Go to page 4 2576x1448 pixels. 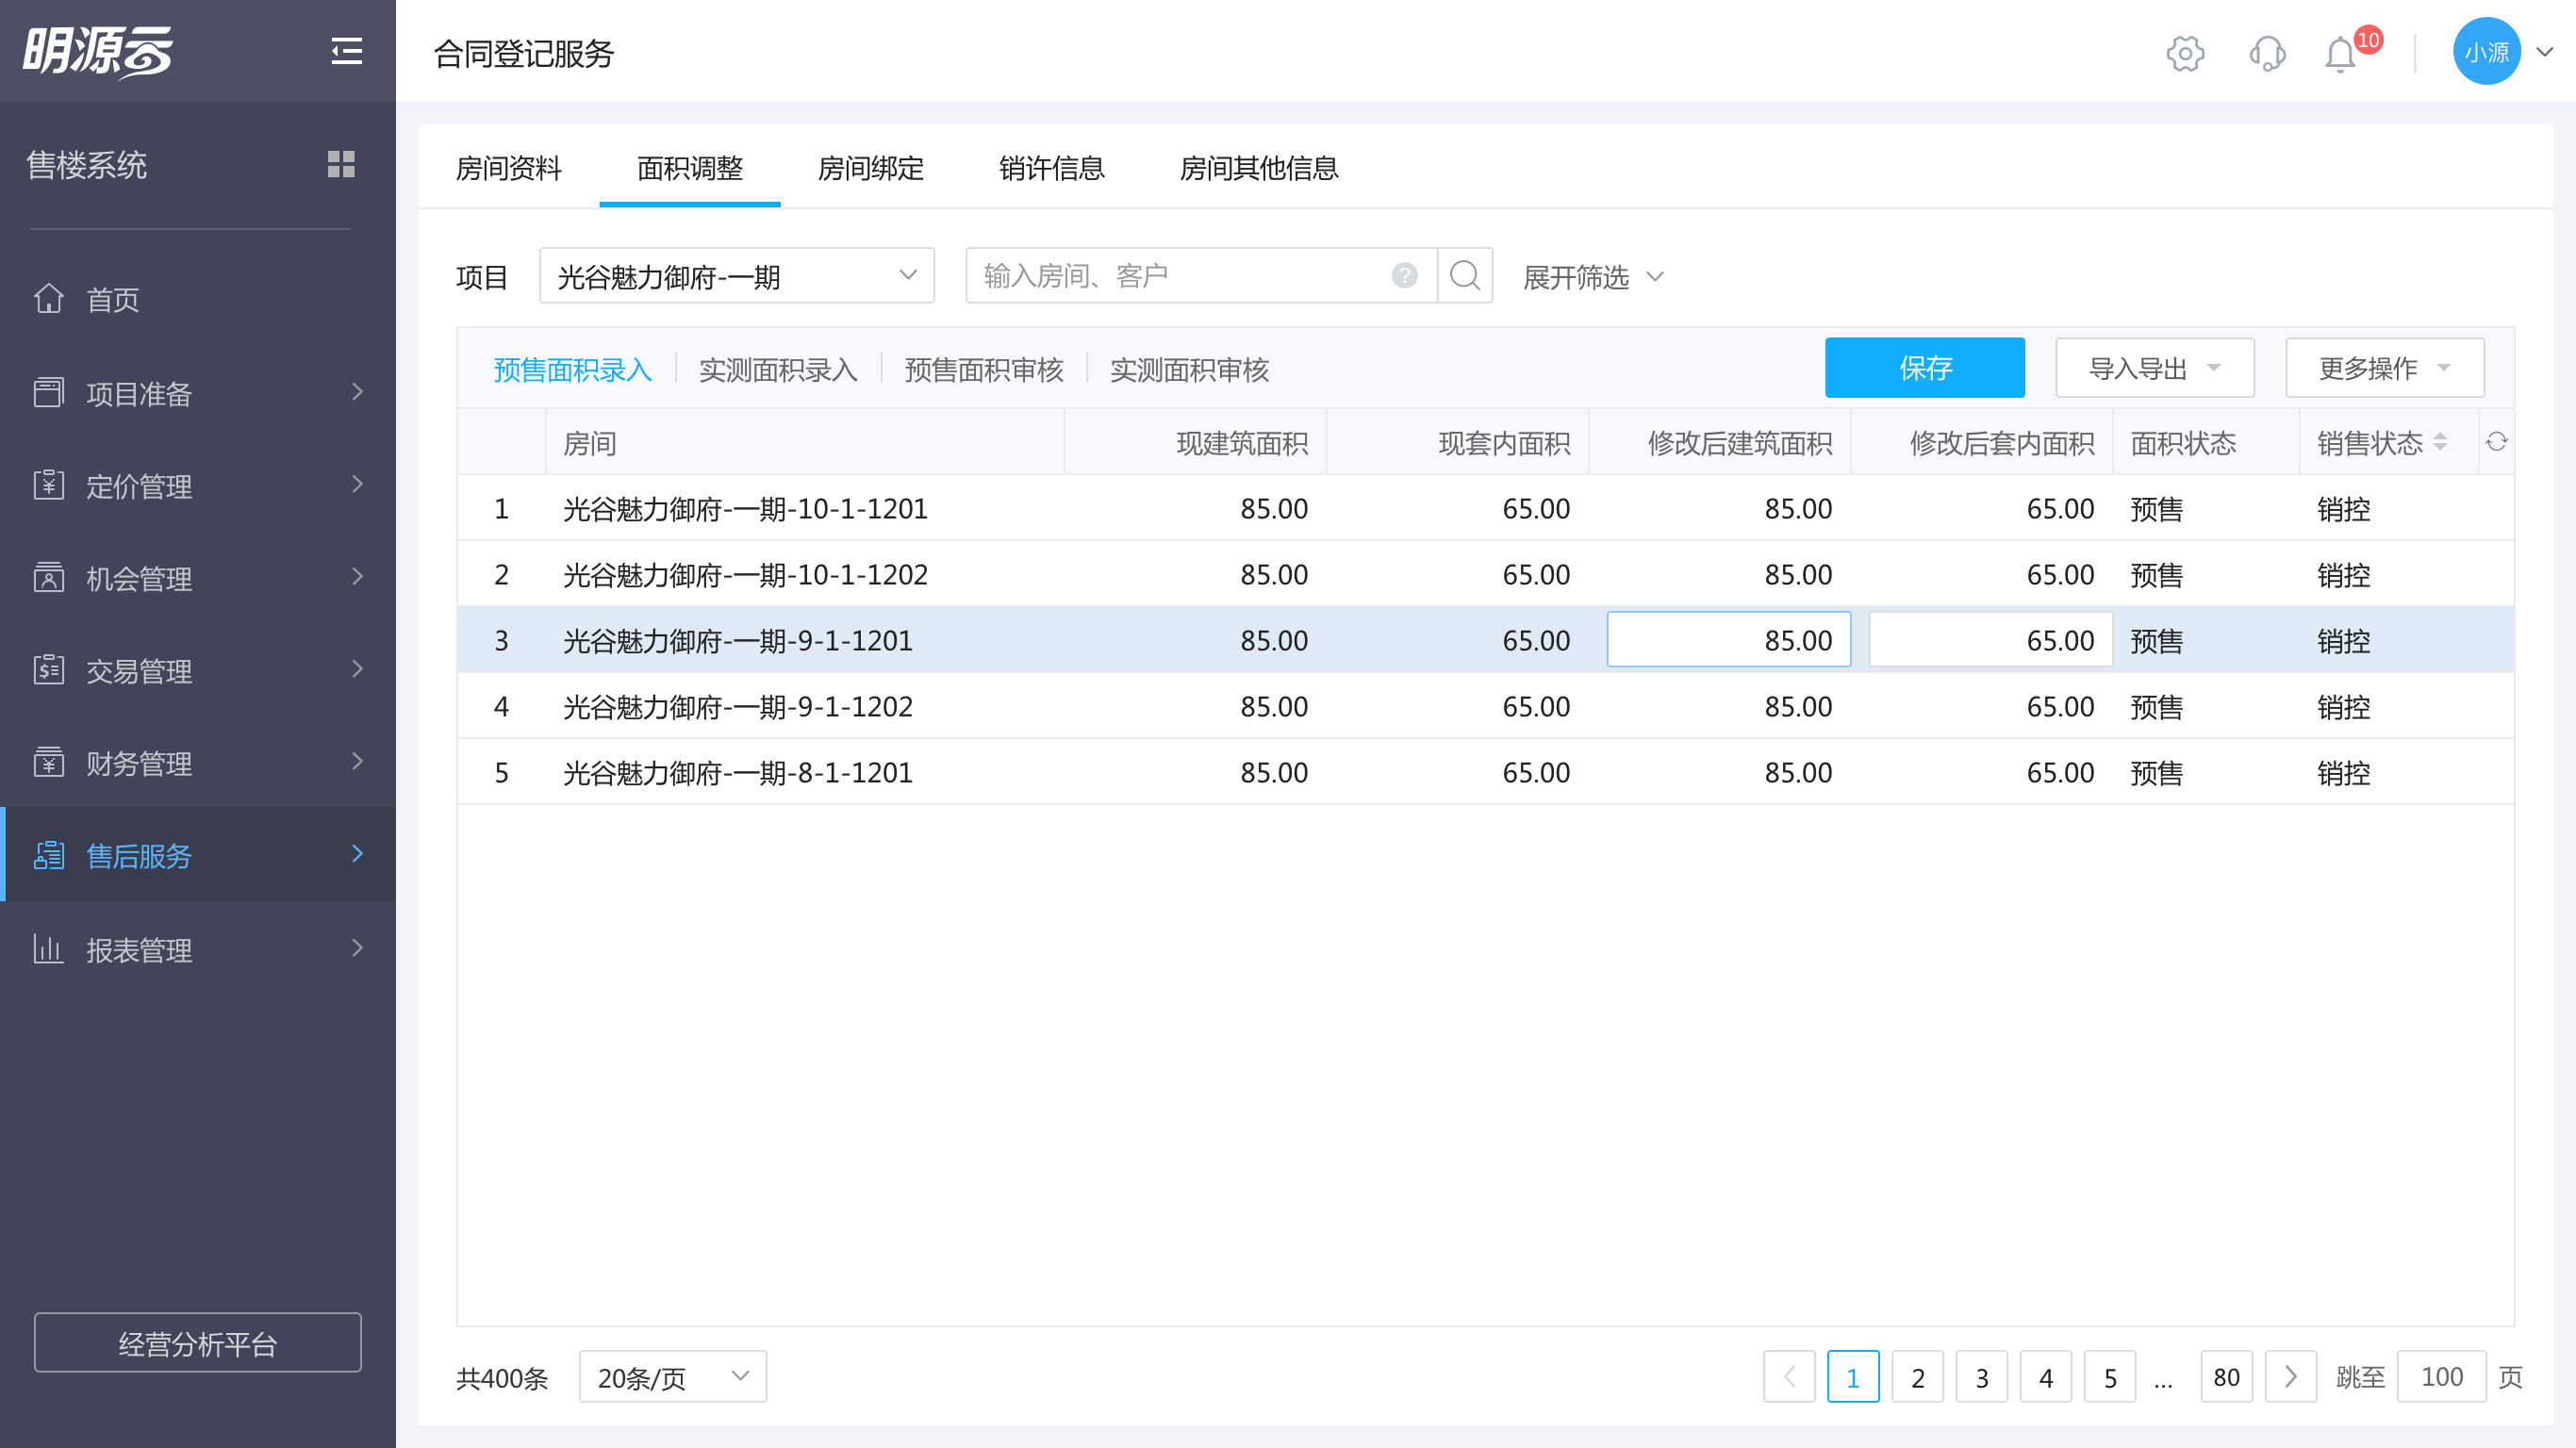click(x=2045, y=1377)
